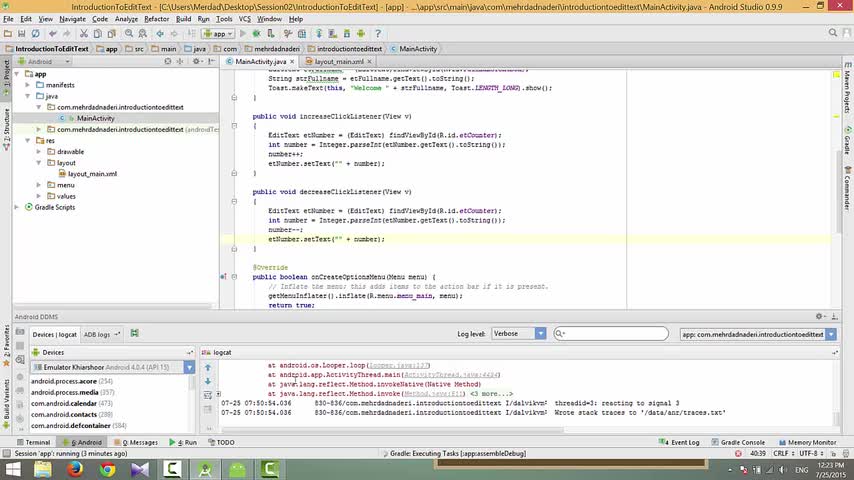Toggle soft wraps in logcat

(208, 395)
